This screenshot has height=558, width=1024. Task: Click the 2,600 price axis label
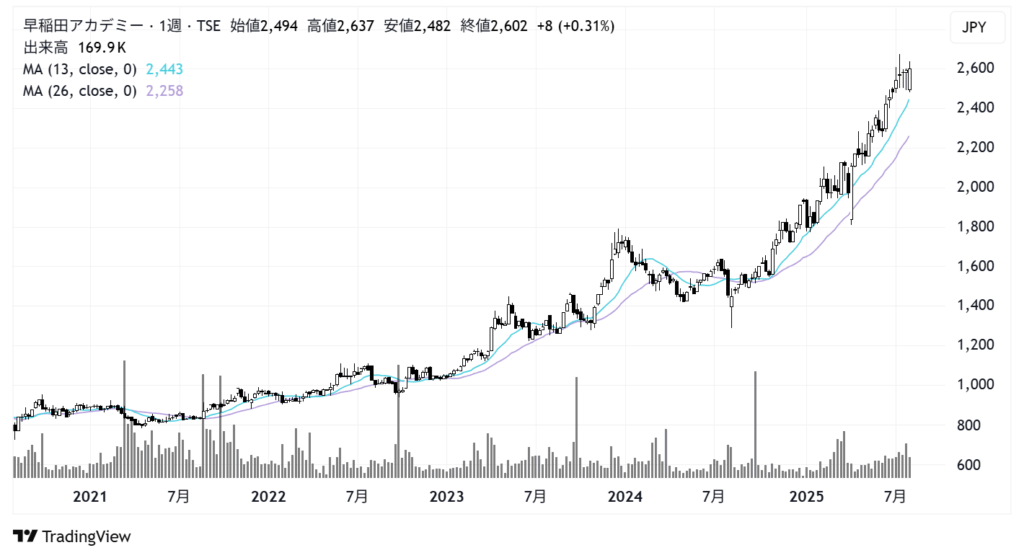pos(975,68)
